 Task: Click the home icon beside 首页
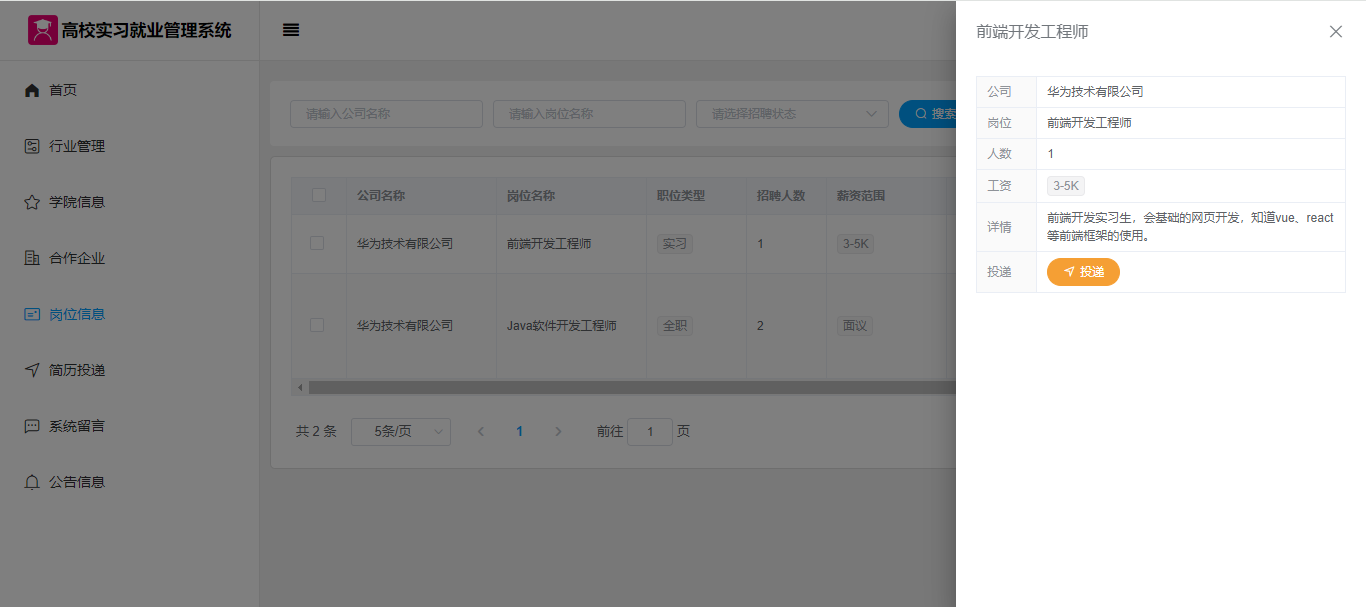(32, 90)
